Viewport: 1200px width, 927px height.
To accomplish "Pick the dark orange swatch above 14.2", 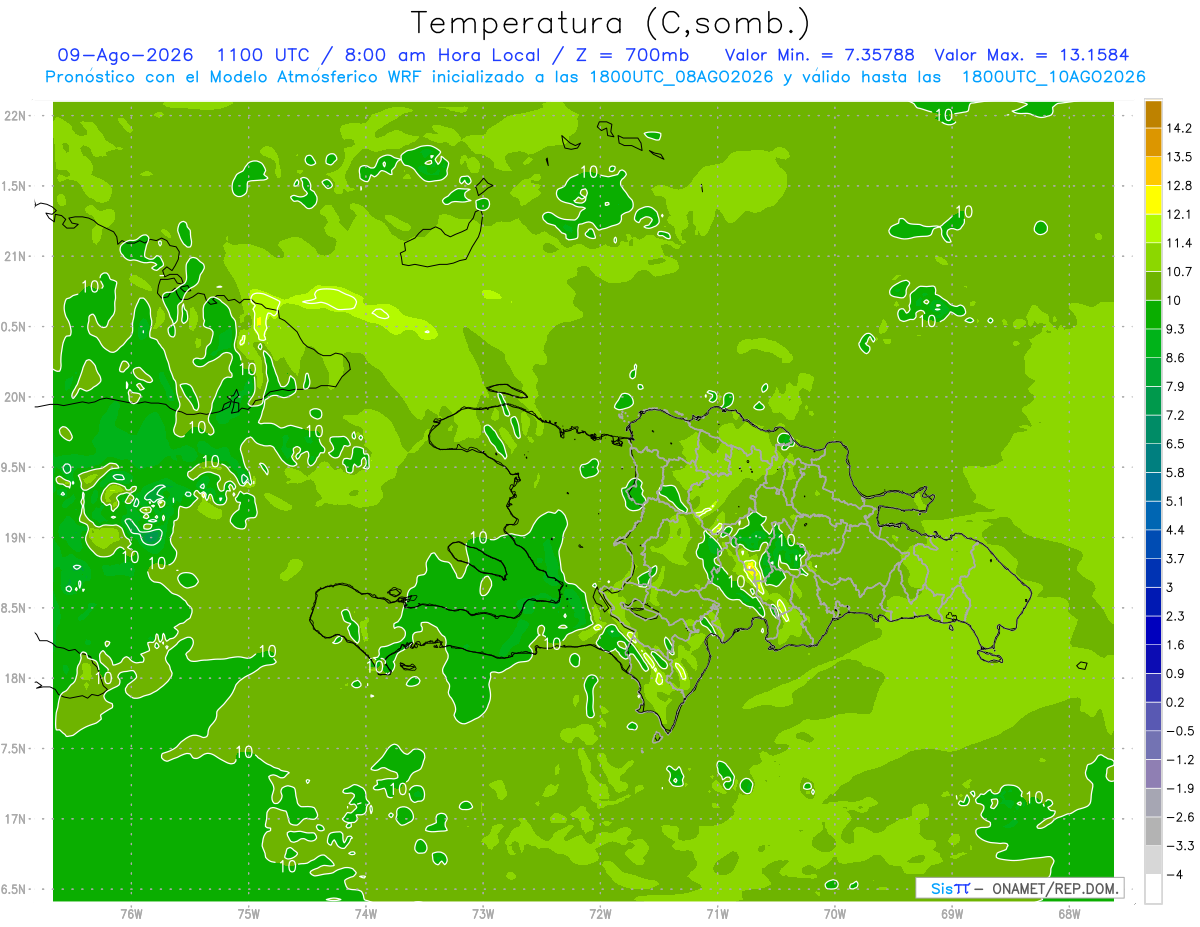I will tap(1153, 114).
